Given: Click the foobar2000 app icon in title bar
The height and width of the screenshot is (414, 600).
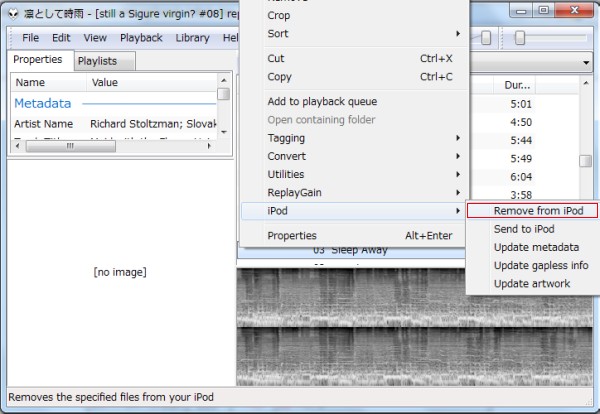Looking at the screenshot, I should point(11,11).
